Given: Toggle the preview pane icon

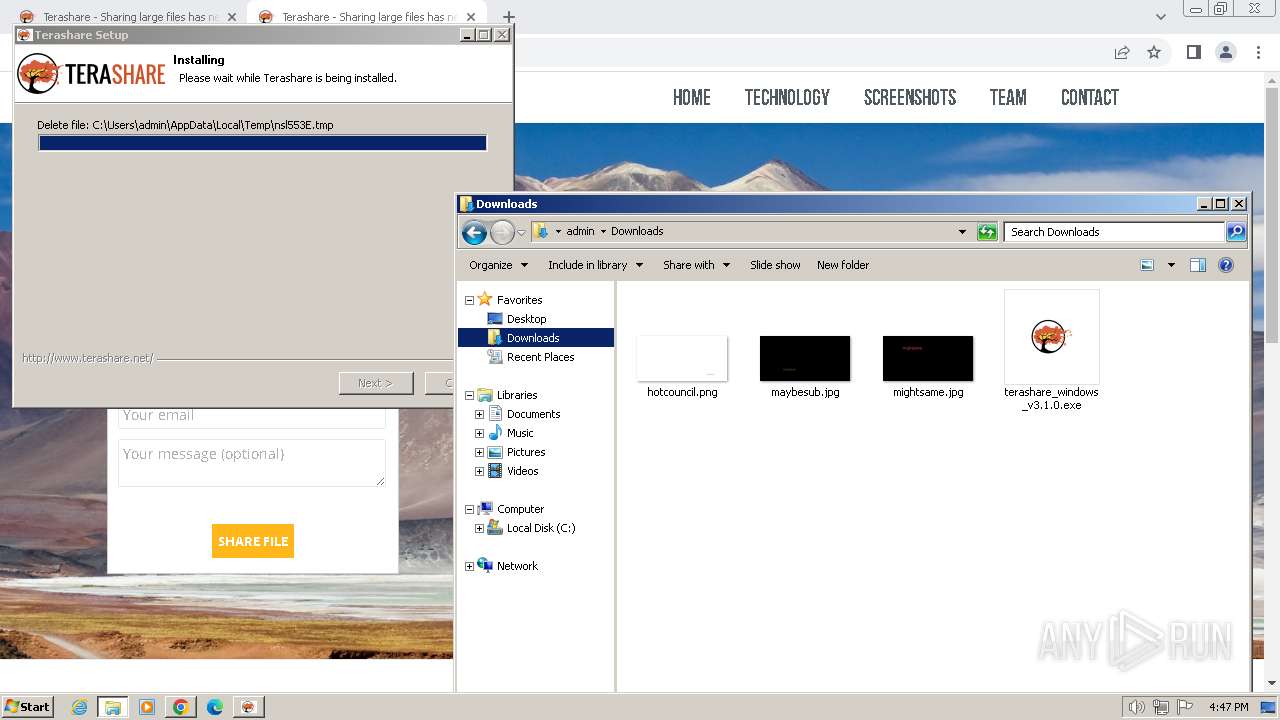Looking at the screenshot, I should tap(1198, 265).
